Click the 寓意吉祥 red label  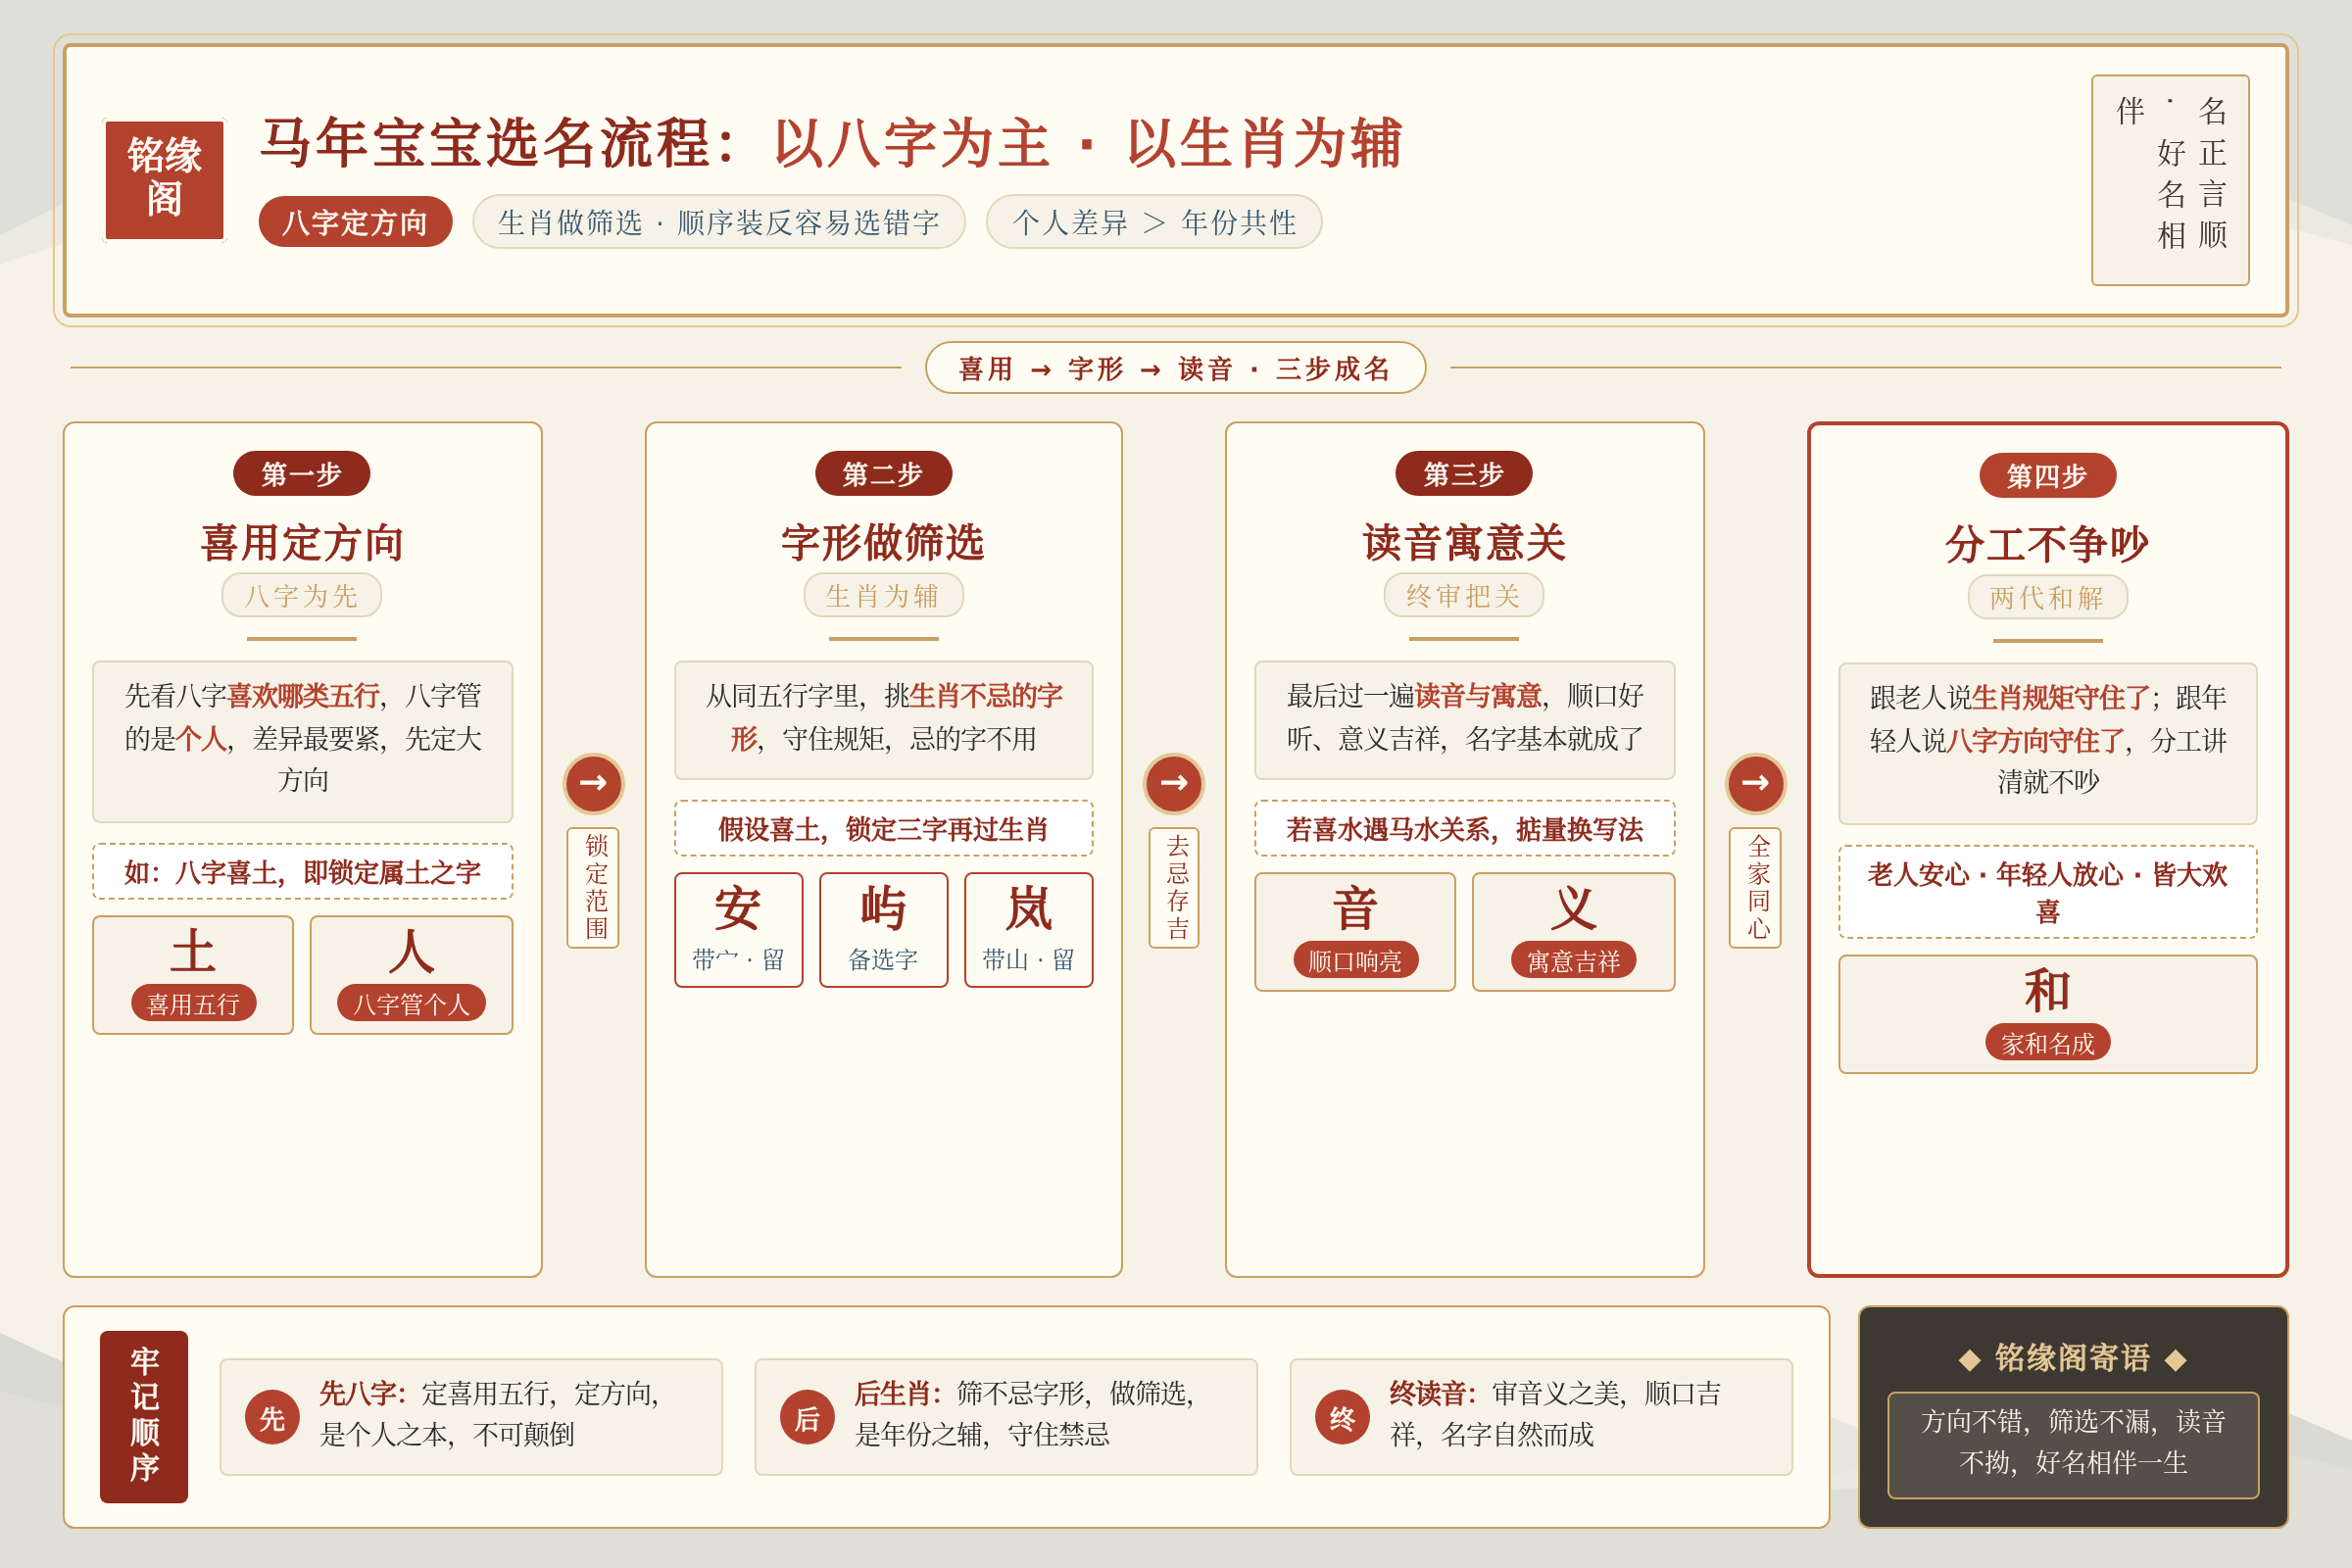point(1573,960)
